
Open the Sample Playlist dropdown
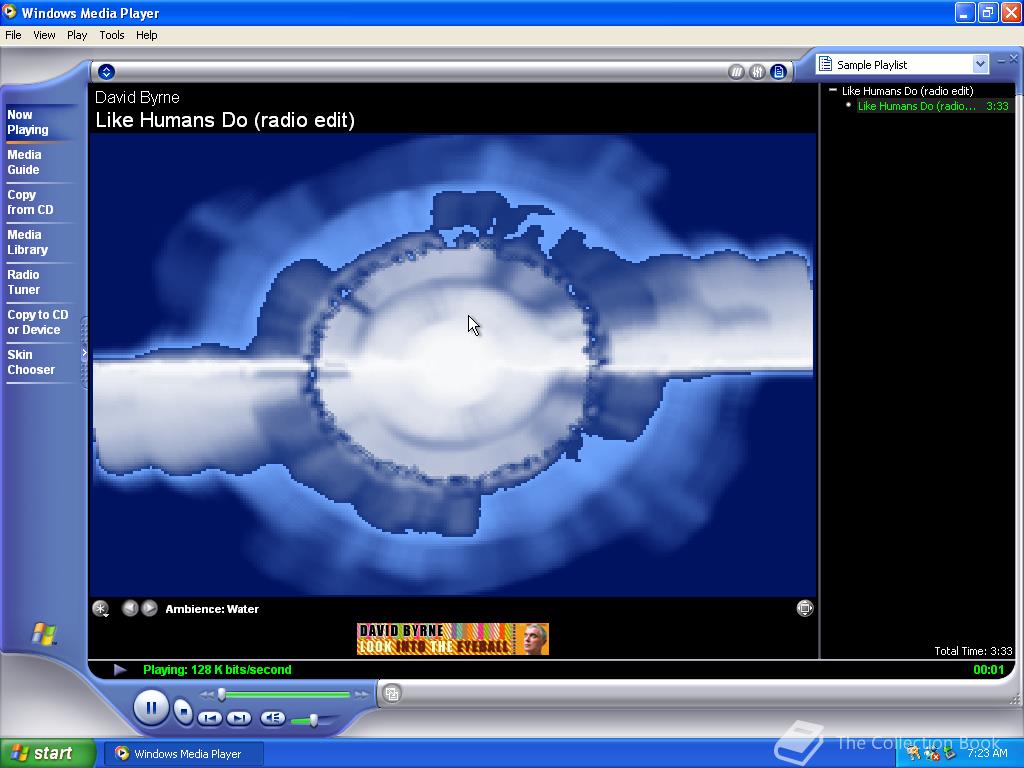[980, 64]
